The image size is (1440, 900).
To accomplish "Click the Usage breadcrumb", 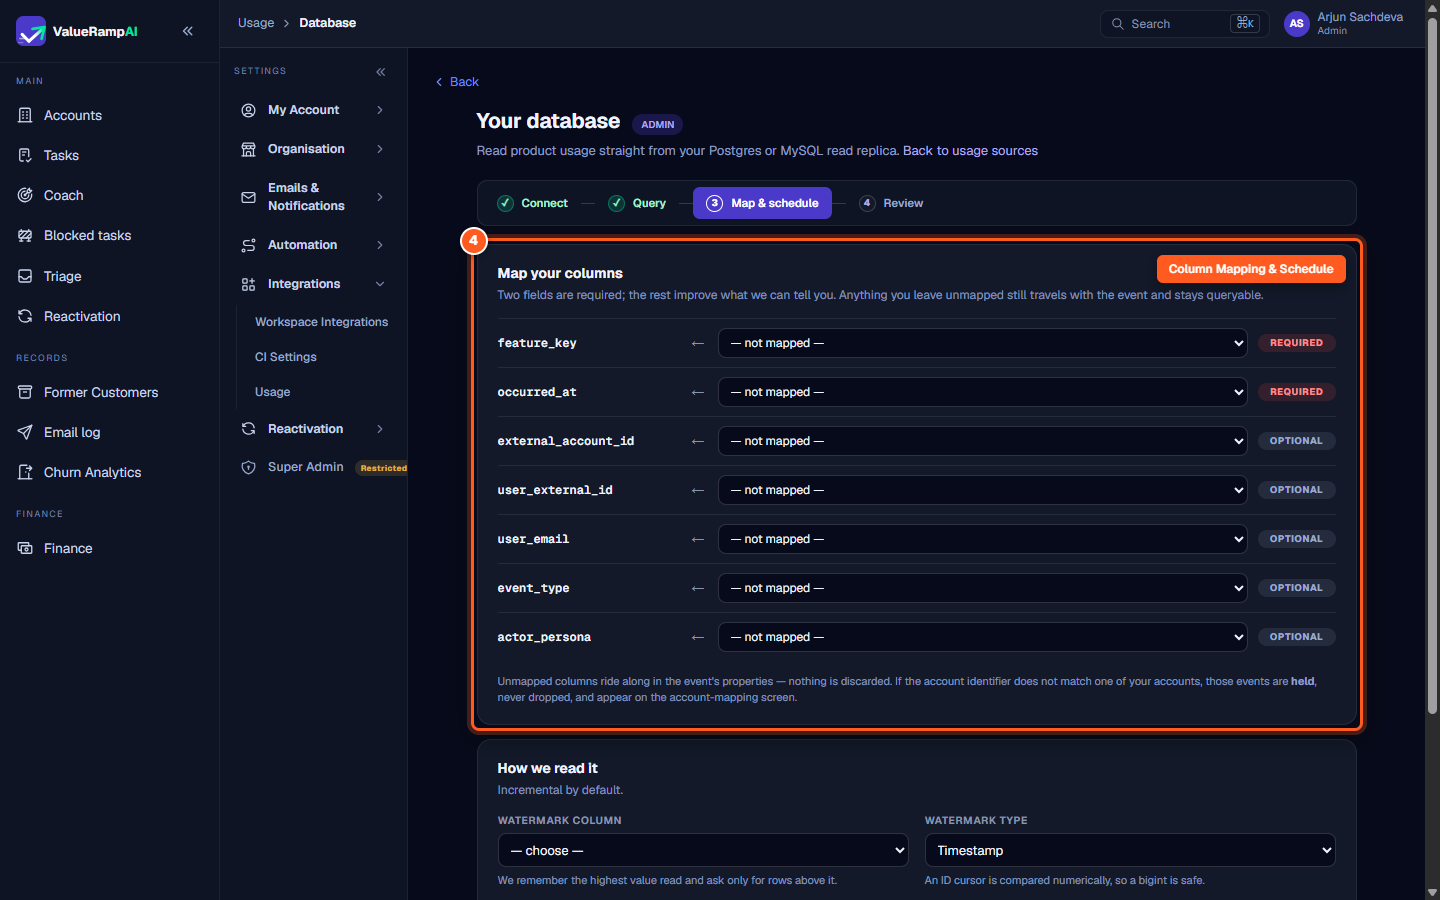I will [x=256, y=23].
